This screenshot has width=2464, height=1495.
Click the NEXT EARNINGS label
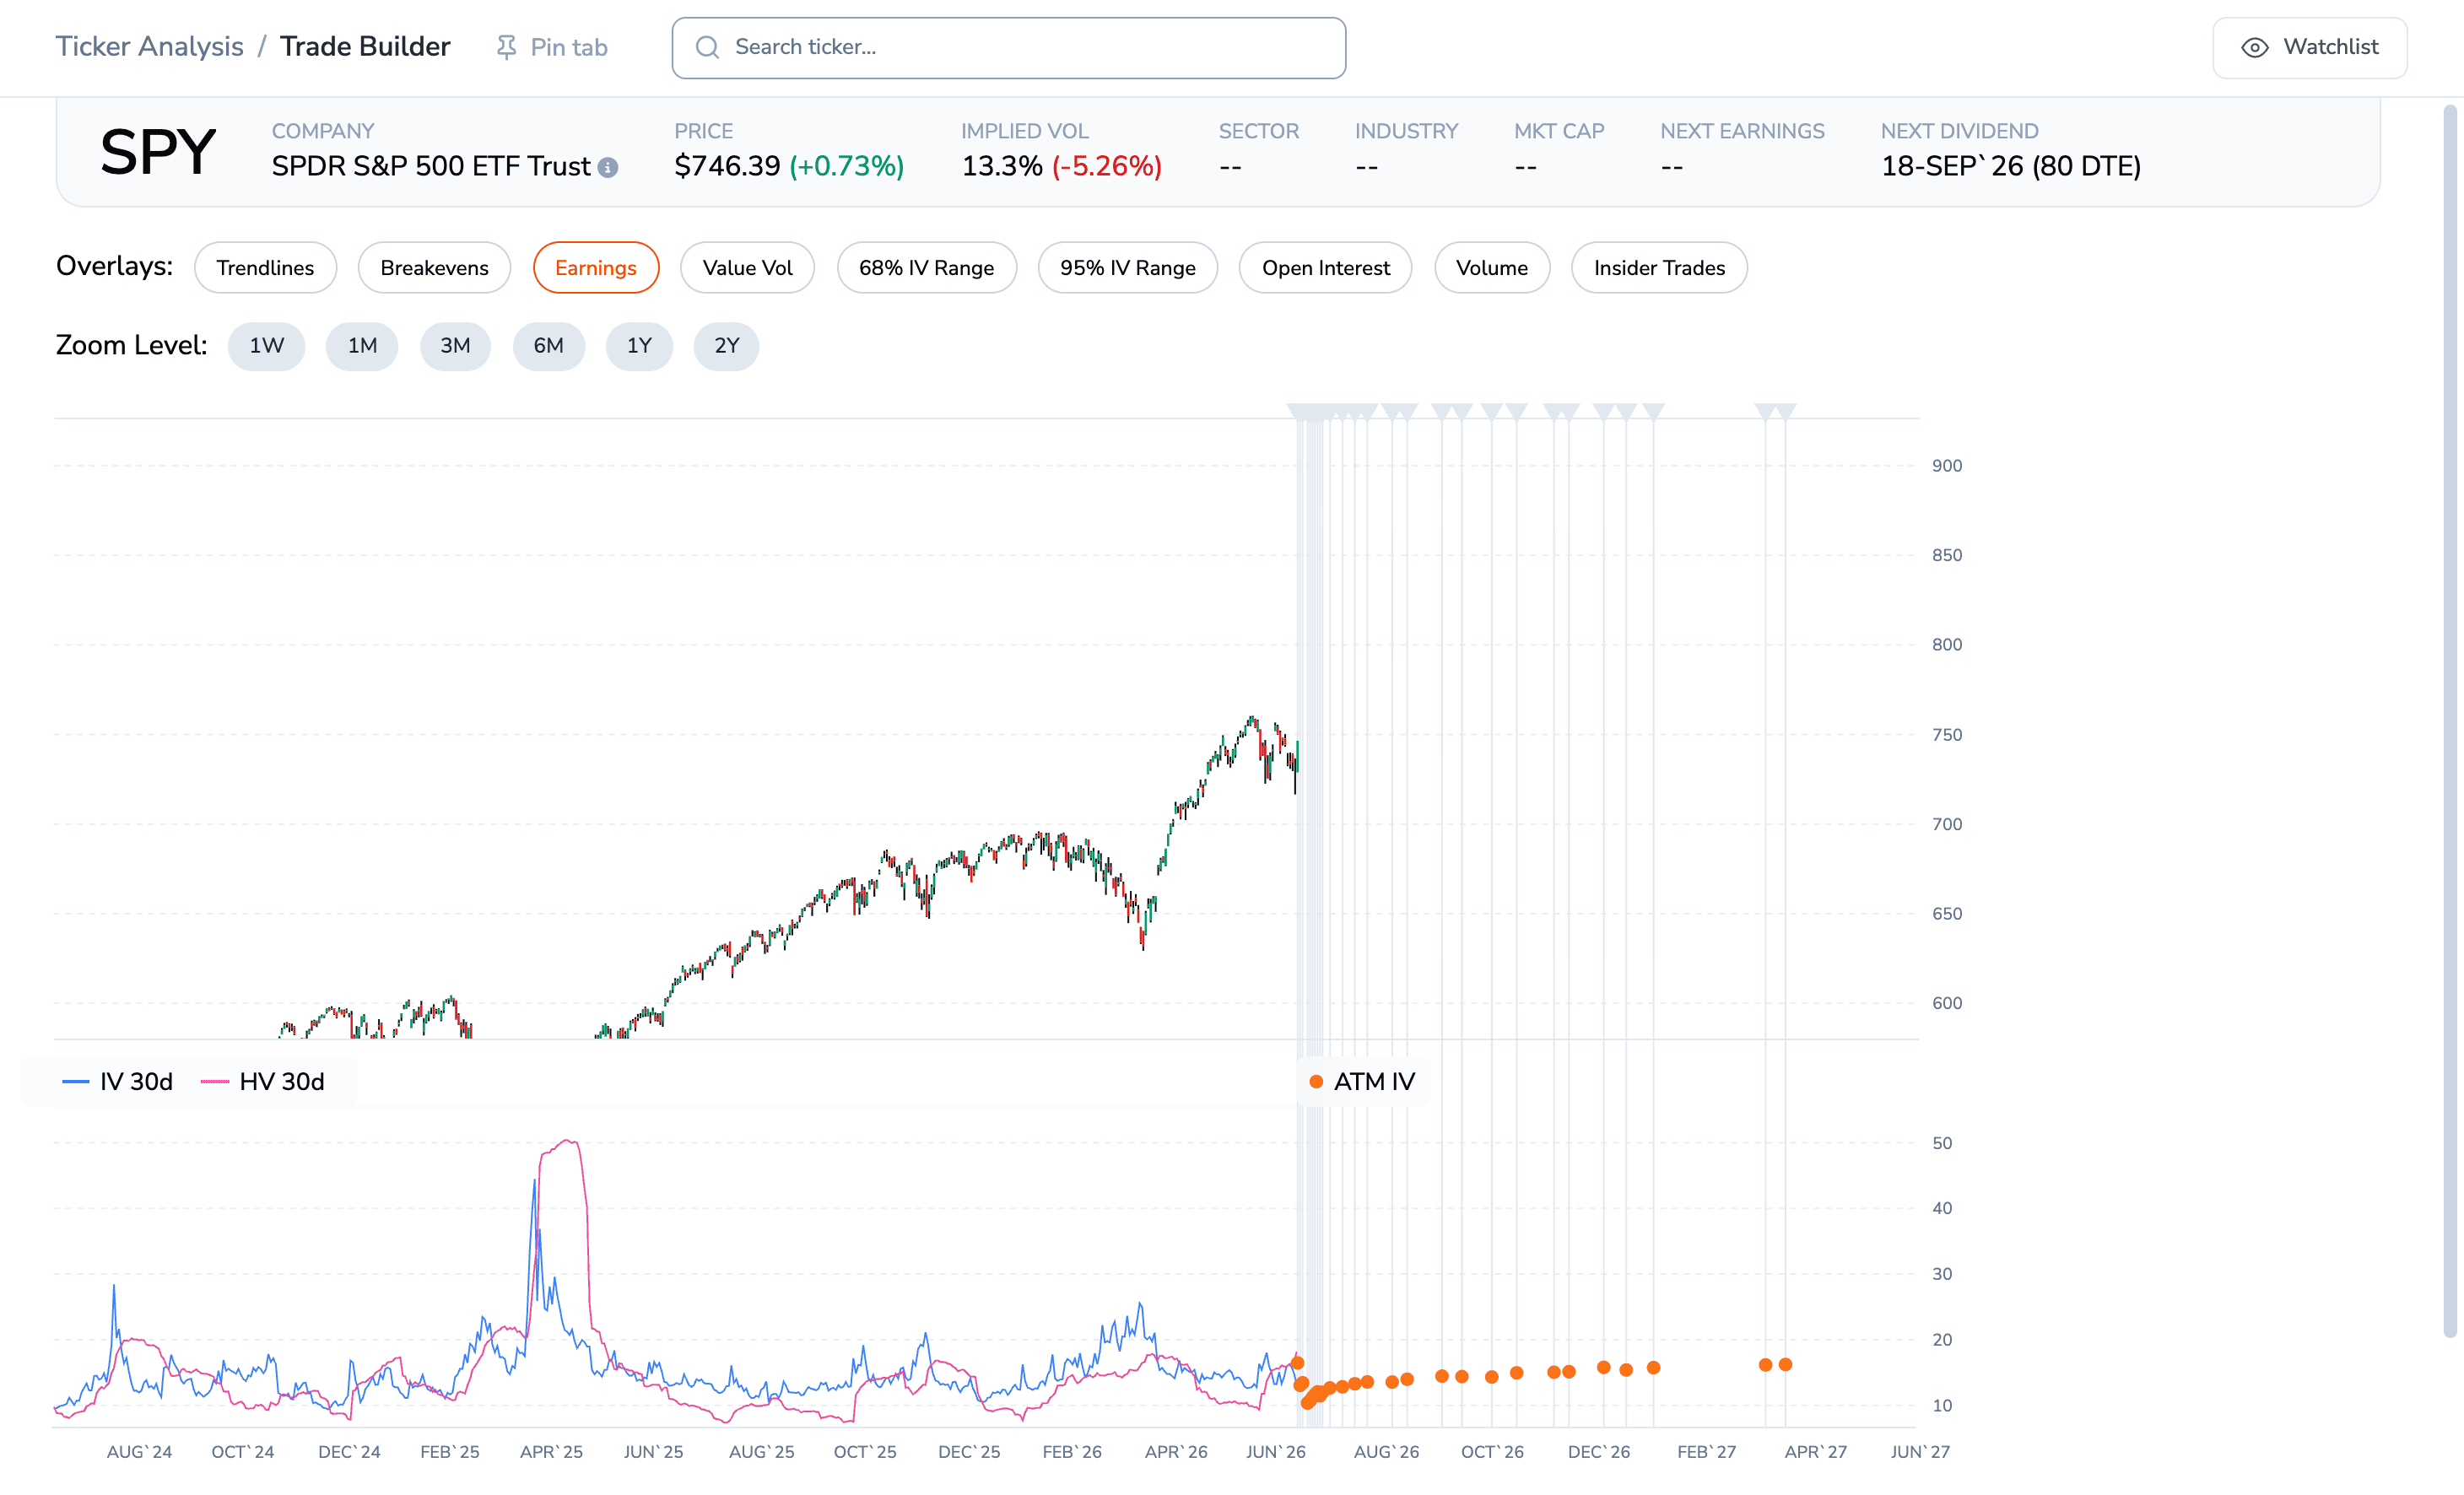(x=1742, y=131)
